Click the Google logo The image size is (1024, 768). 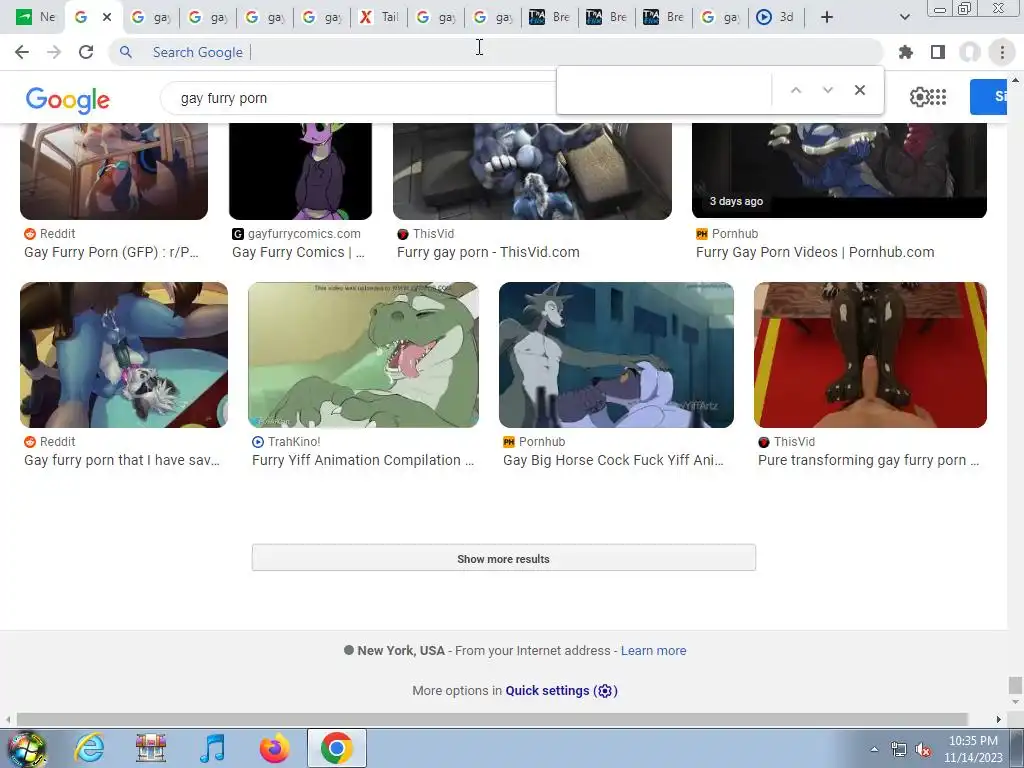[68, 100]
